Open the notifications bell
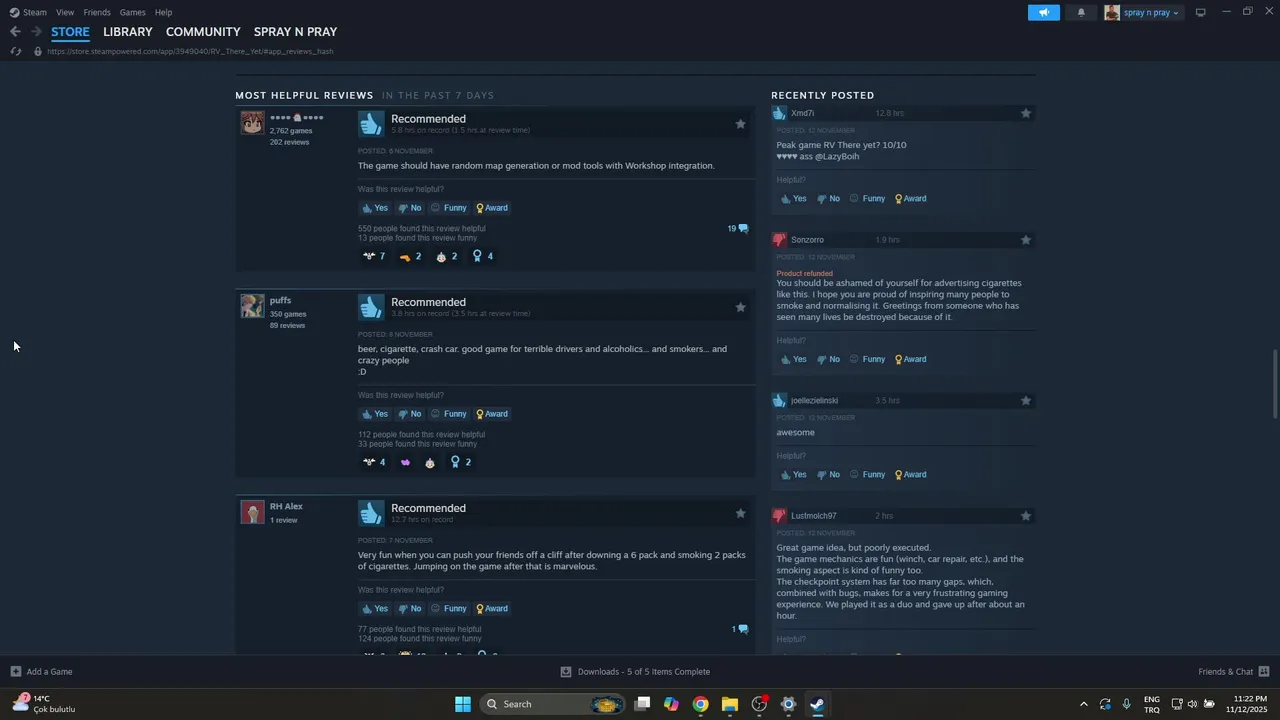Screen dimensions: 1280x720 (x=1081, y=12)
